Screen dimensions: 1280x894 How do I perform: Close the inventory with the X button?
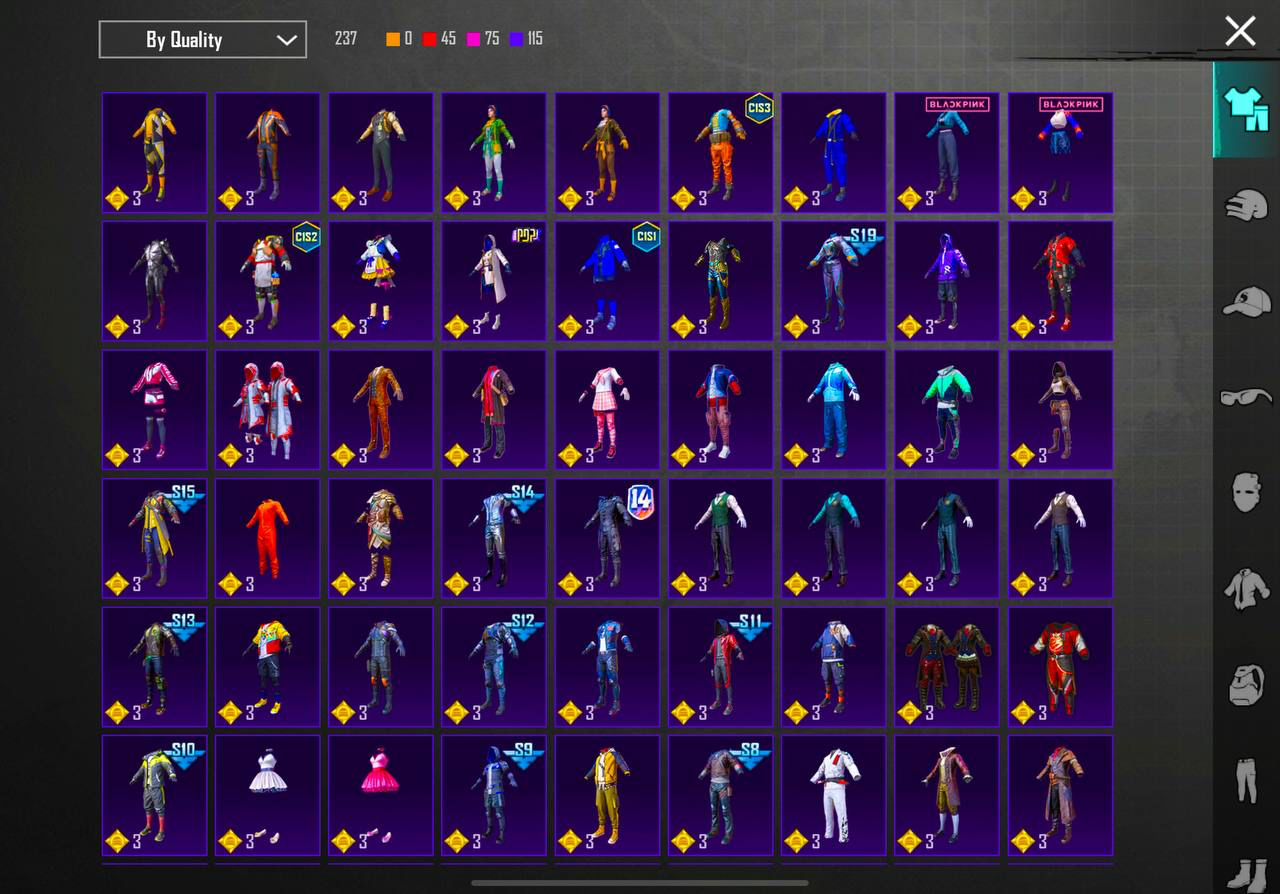[1240, 30]
